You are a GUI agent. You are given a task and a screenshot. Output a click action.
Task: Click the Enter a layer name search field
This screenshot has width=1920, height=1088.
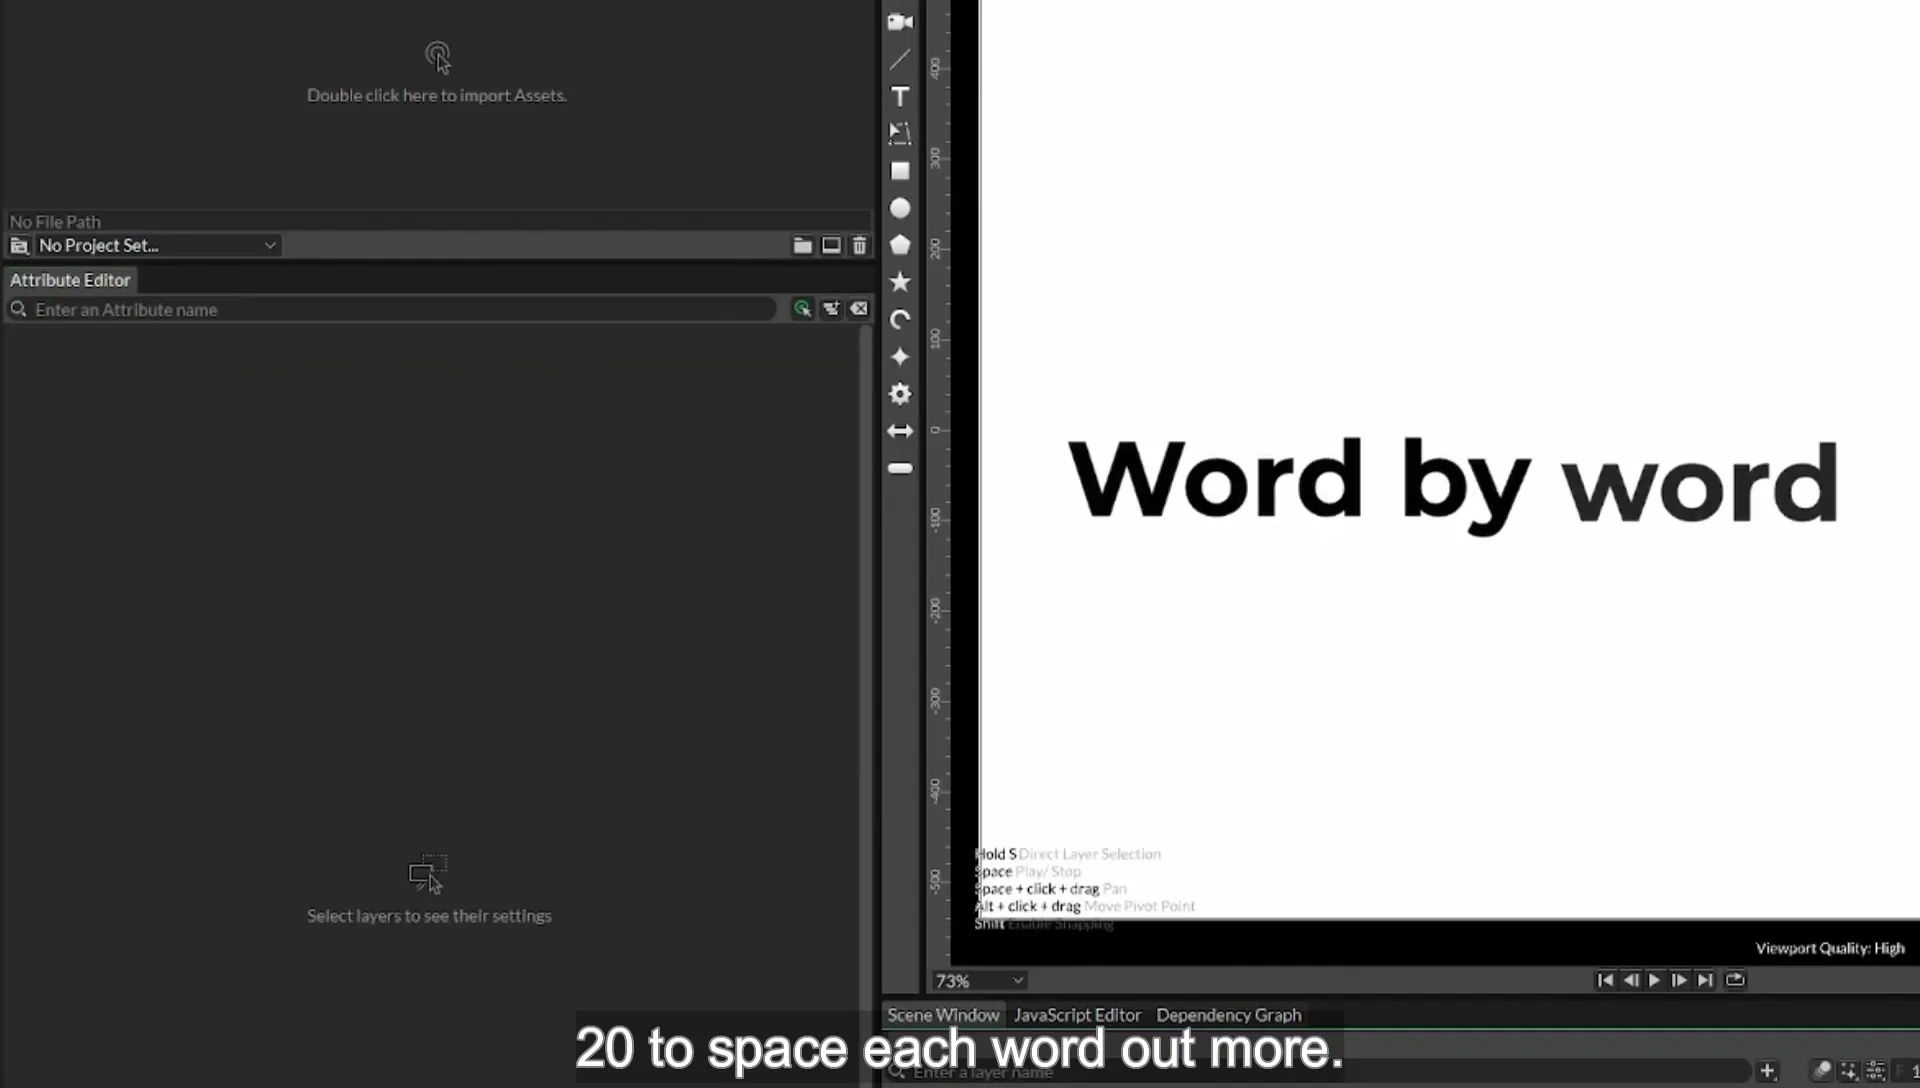tap(1318, 1072)
